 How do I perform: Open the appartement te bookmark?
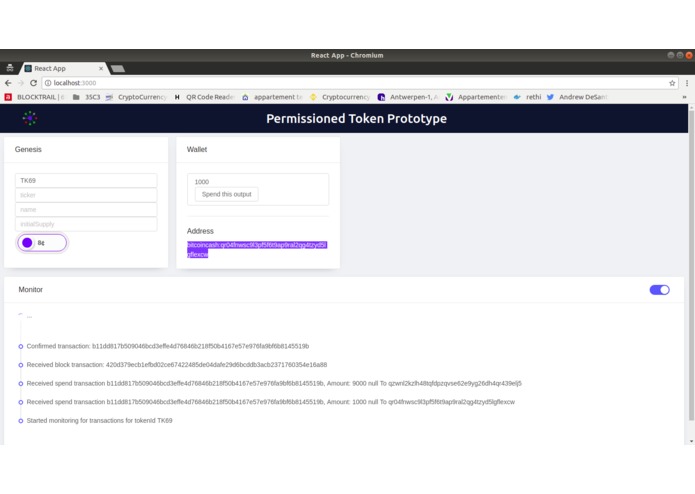click(x=272, y=97)
